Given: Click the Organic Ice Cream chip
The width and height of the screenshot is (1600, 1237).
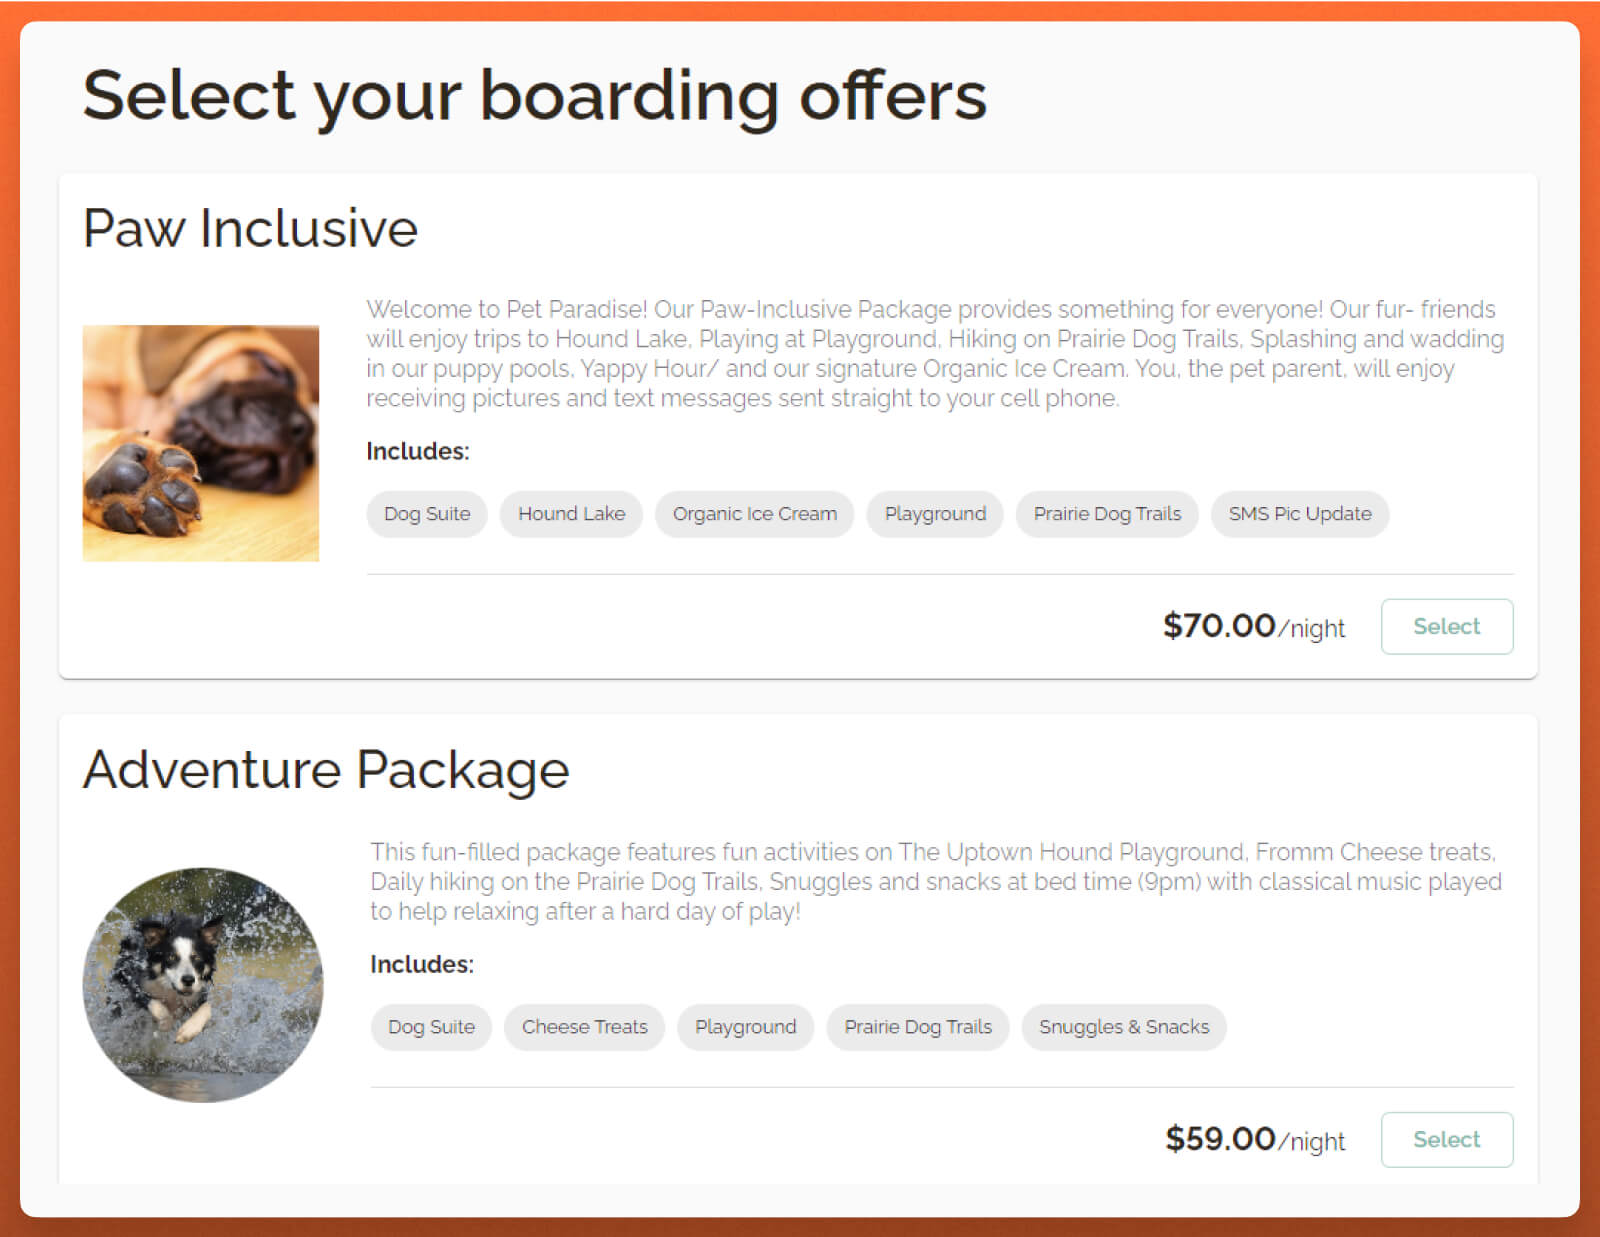Looking at the screenshot, I should [x=754, y=514].
